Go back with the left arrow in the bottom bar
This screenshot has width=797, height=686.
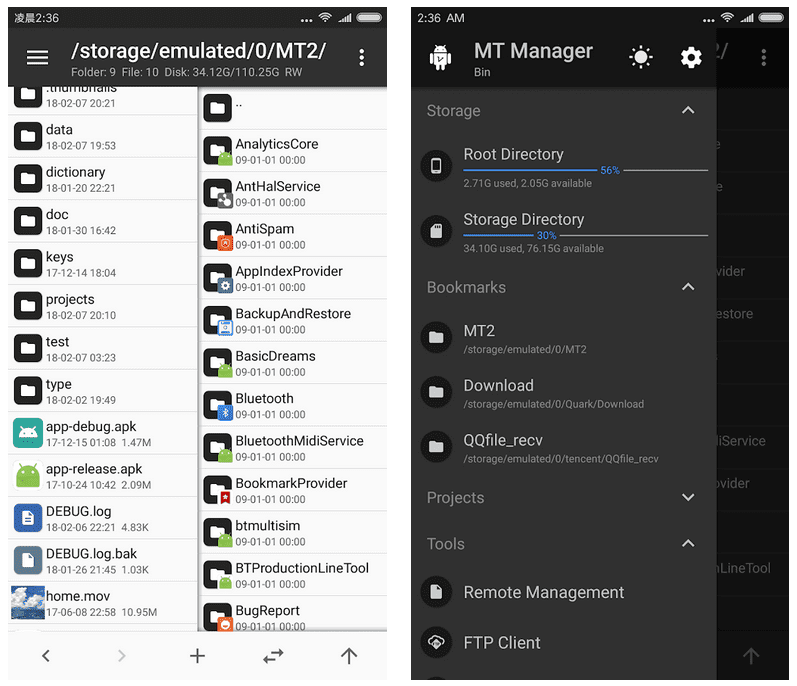(x=46, y=656)
